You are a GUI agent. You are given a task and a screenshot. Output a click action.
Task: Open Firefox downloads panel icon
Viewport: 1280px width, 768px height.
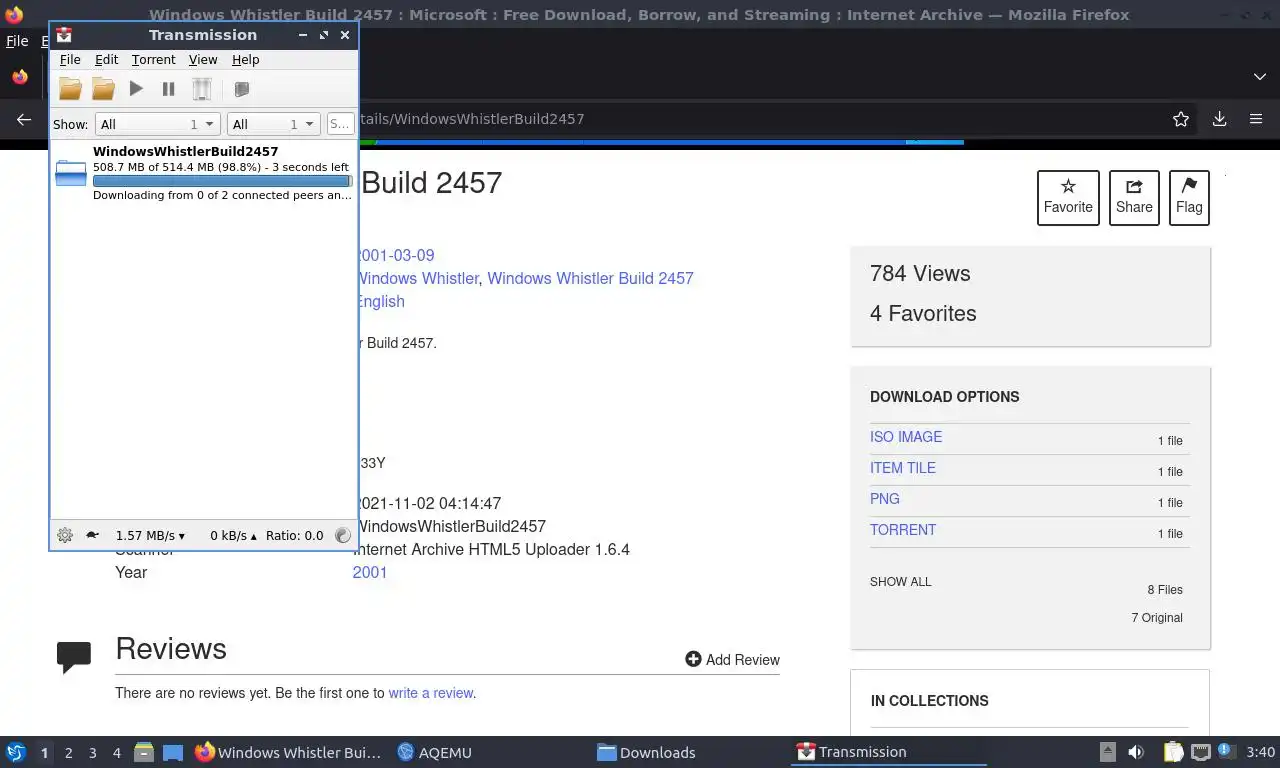(x=1219, y=119)
